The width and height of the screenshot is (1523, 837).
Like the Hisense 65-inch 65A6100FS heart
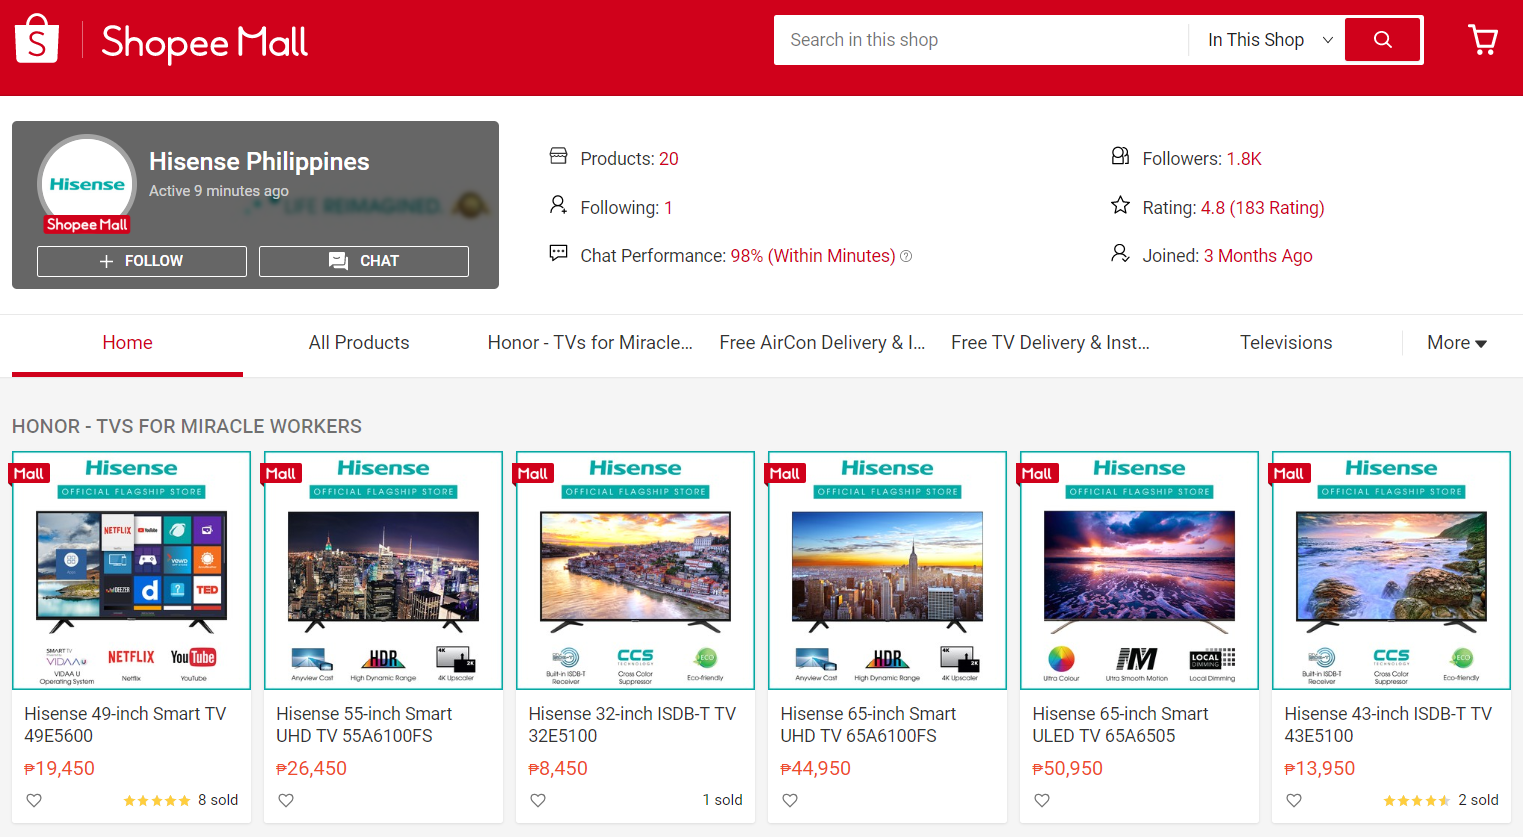coord(790,800)
